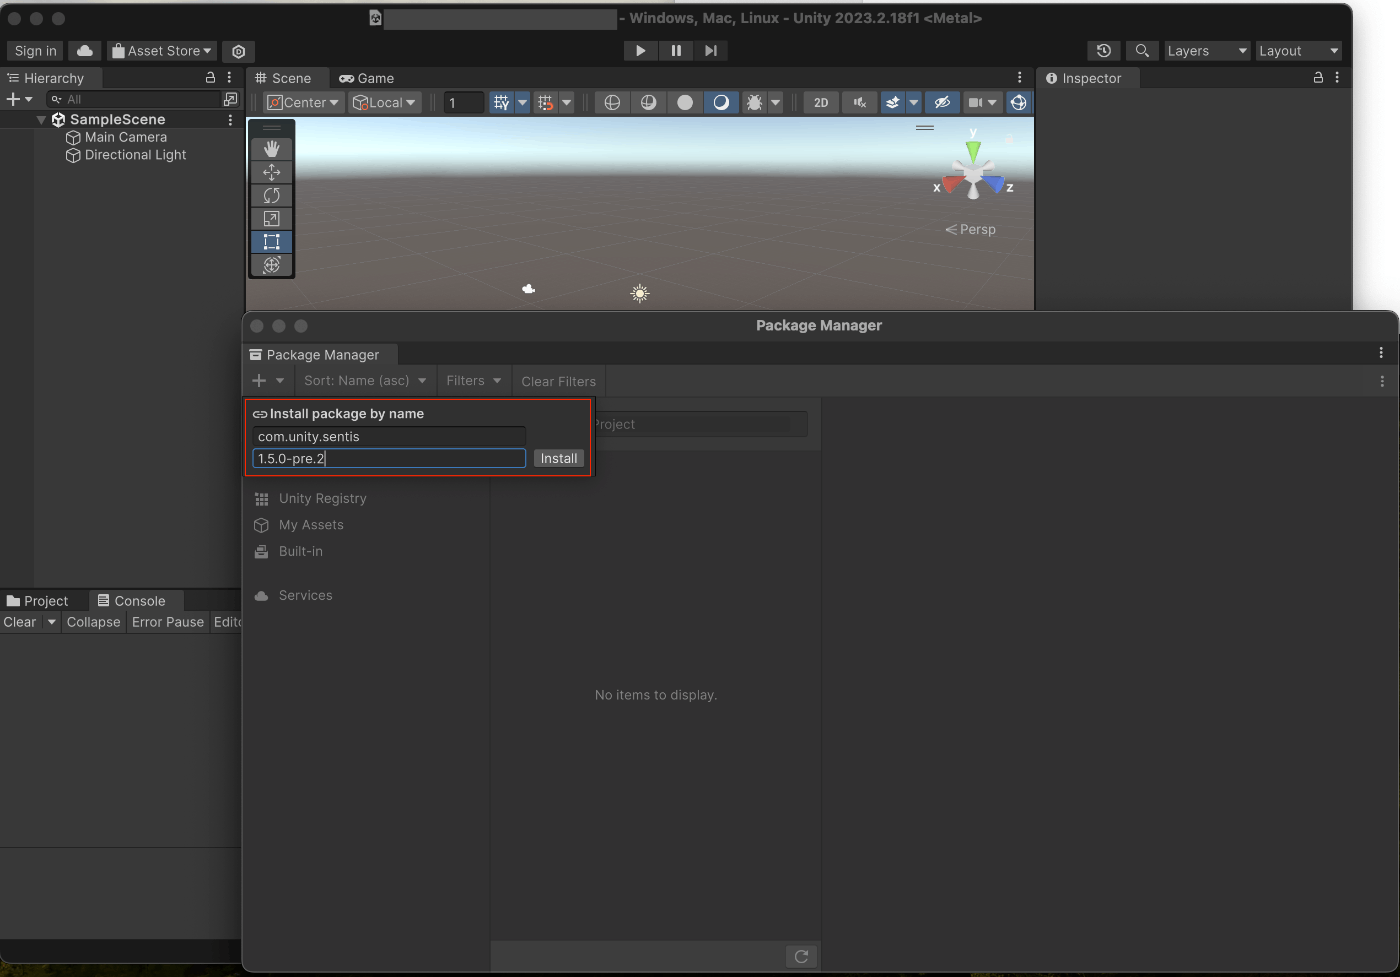Open the Layout dropdown
The image size is (1400, 977).
[x=1298, y=51]
